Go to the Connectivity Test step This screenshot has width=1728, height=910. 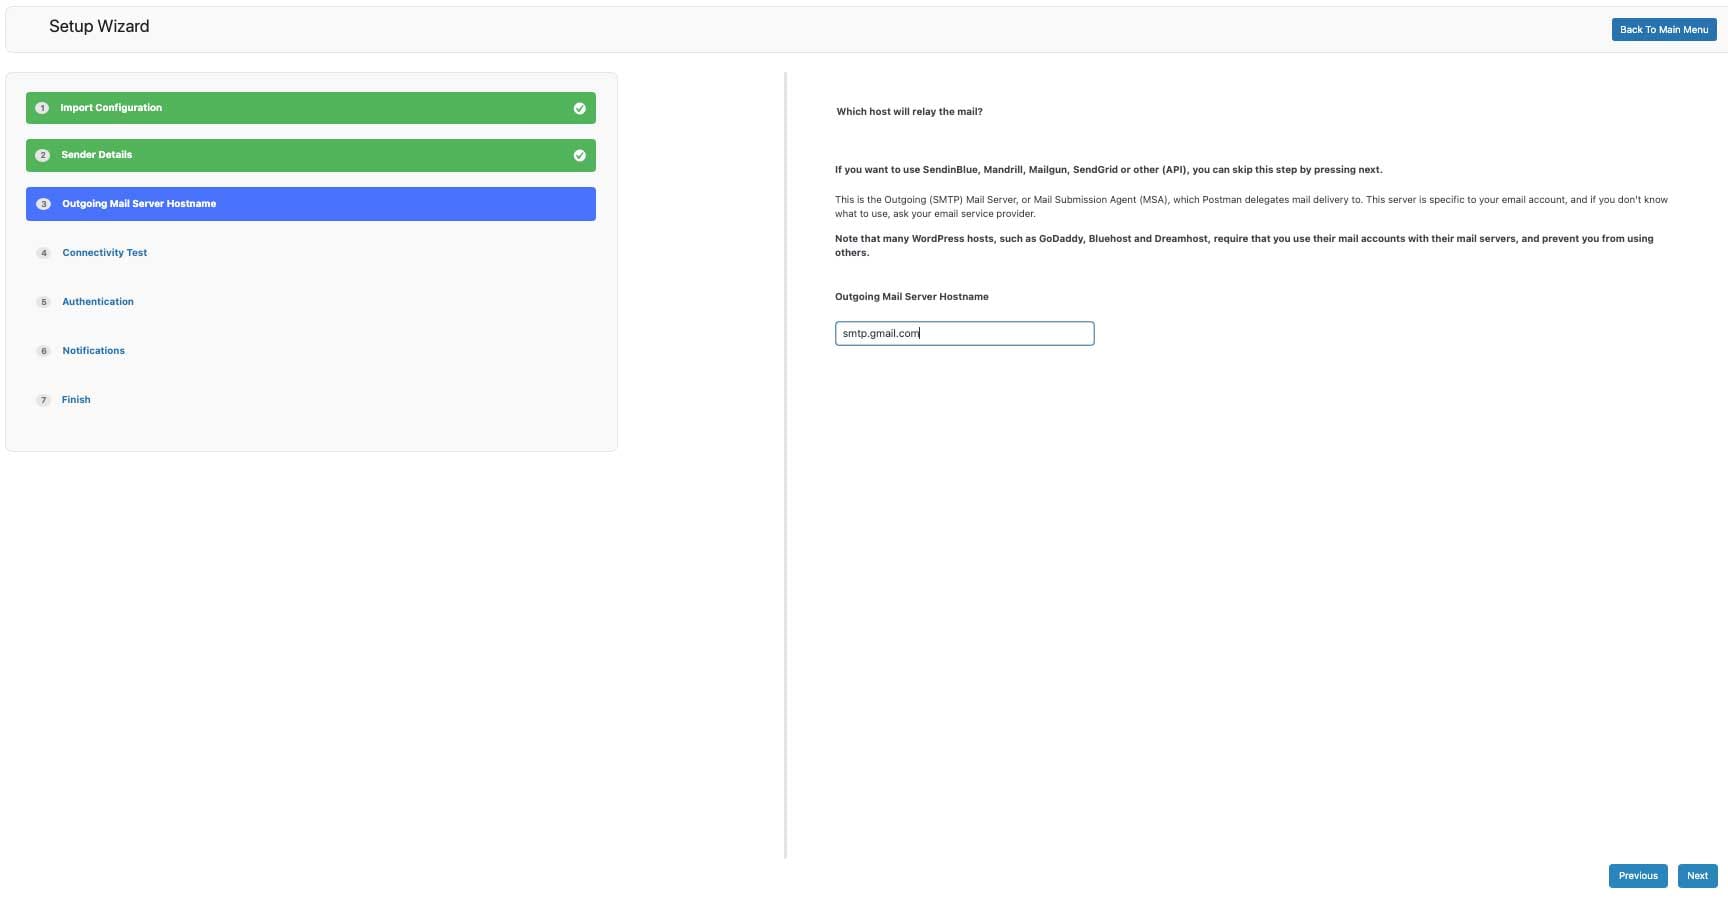104,253
